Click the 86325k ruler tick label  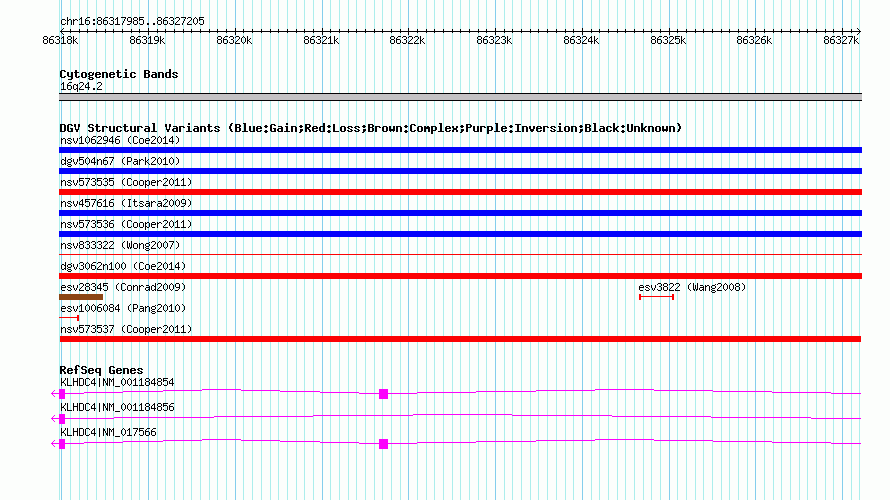tap(668, 40)
